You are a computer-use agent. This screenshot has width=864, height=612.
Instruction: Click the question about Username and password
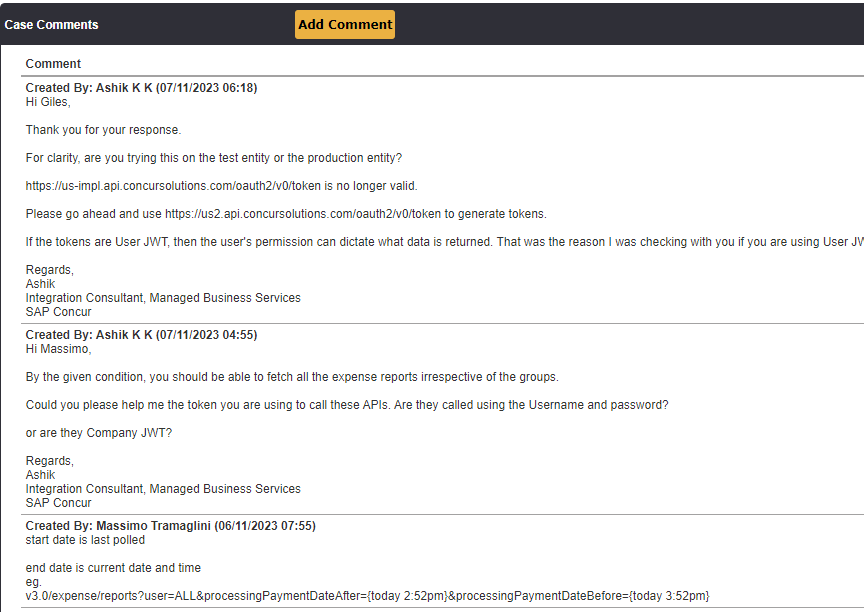(347, 405)
